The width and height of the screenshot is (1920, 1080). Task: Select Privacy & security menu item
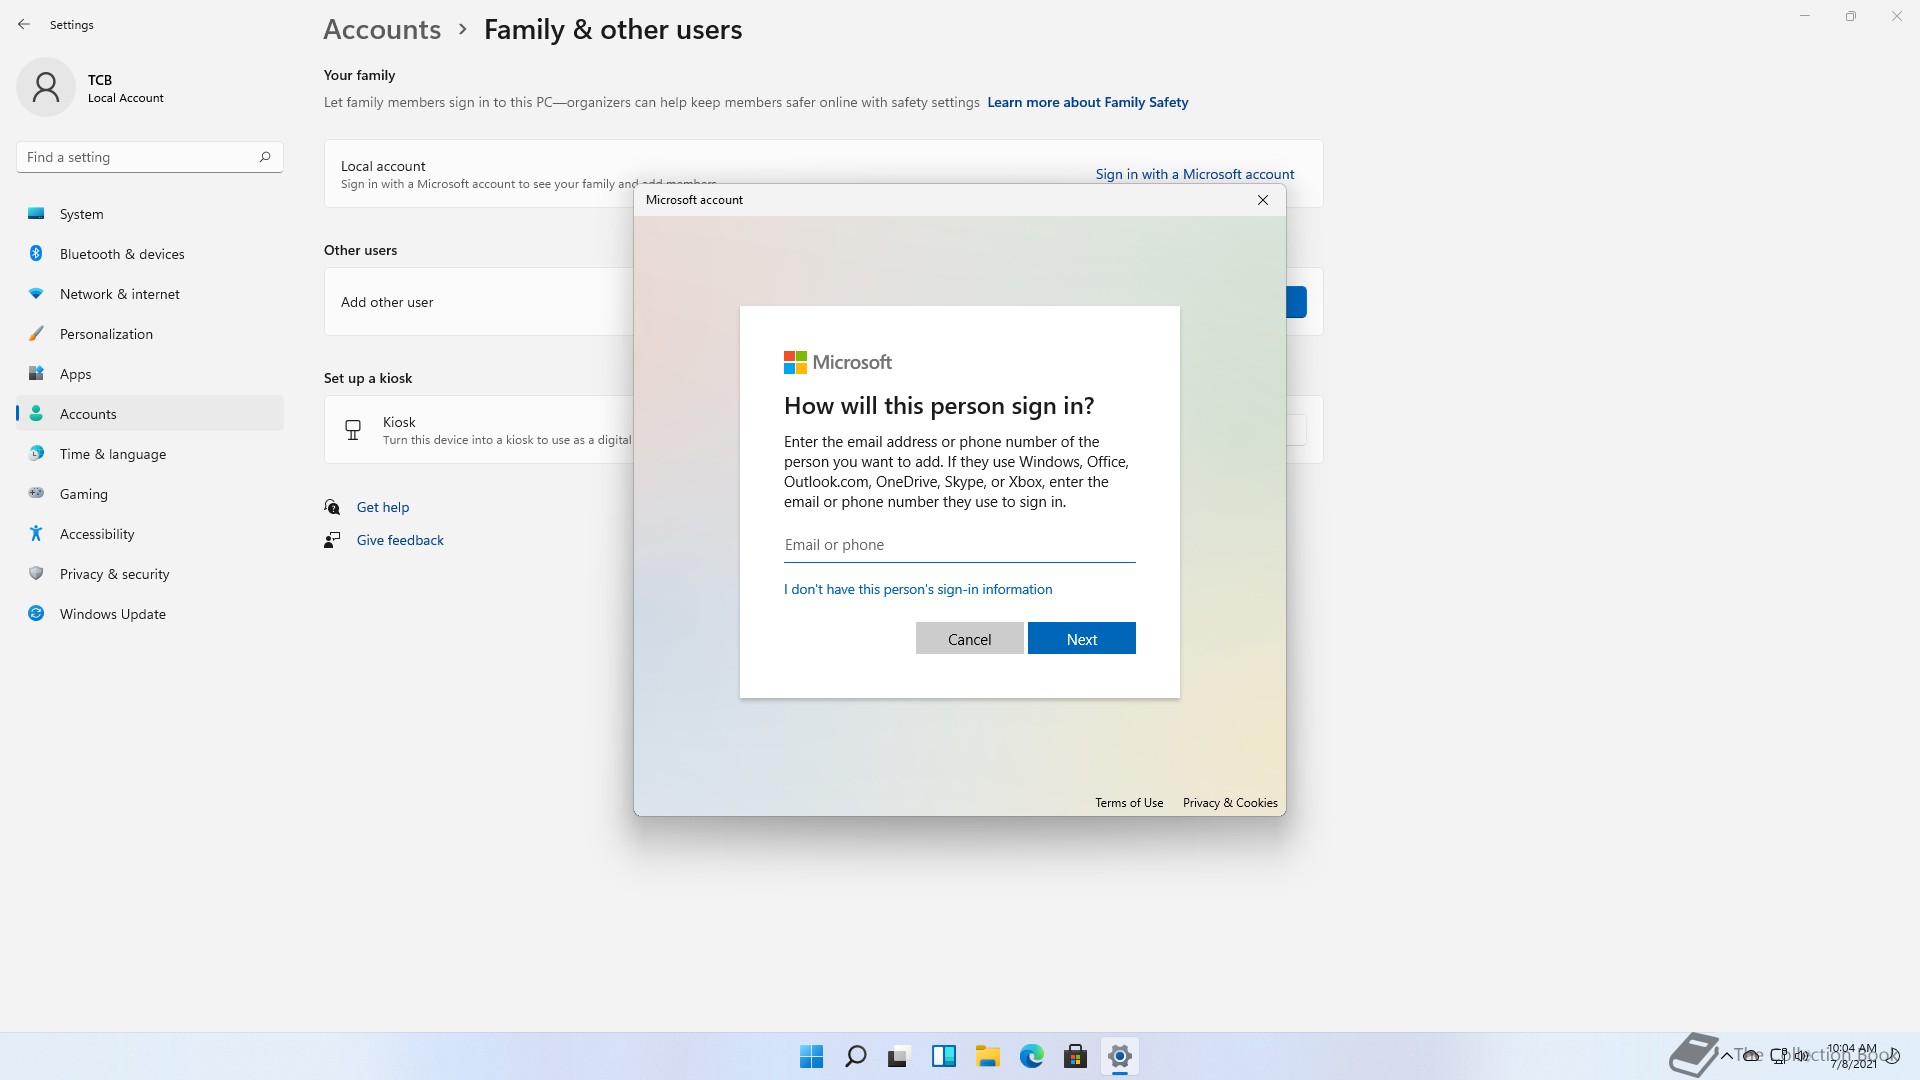150,574
